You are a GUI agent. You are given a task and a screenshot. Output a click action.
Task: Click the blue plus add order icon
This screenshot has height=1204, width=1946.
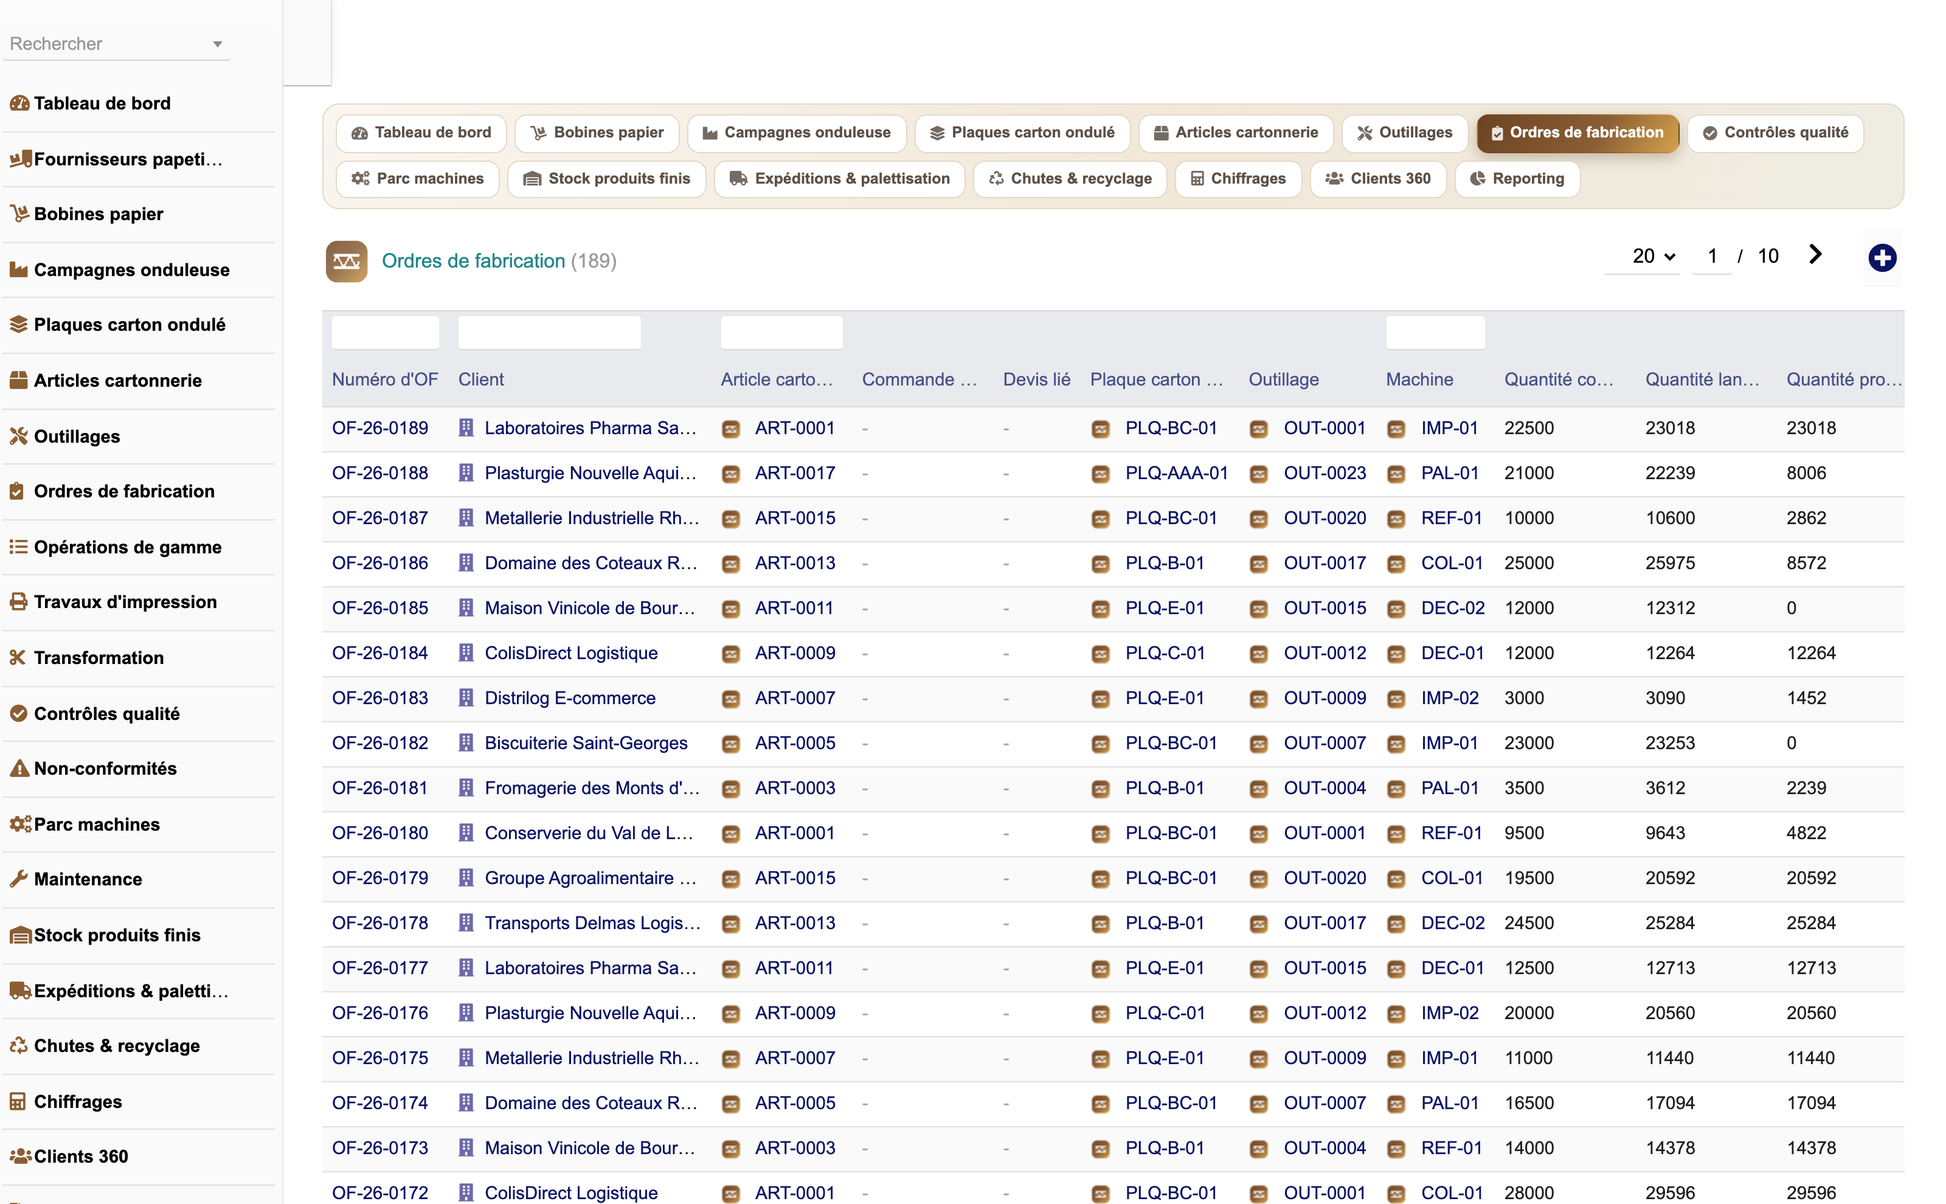coord(1882,258)
